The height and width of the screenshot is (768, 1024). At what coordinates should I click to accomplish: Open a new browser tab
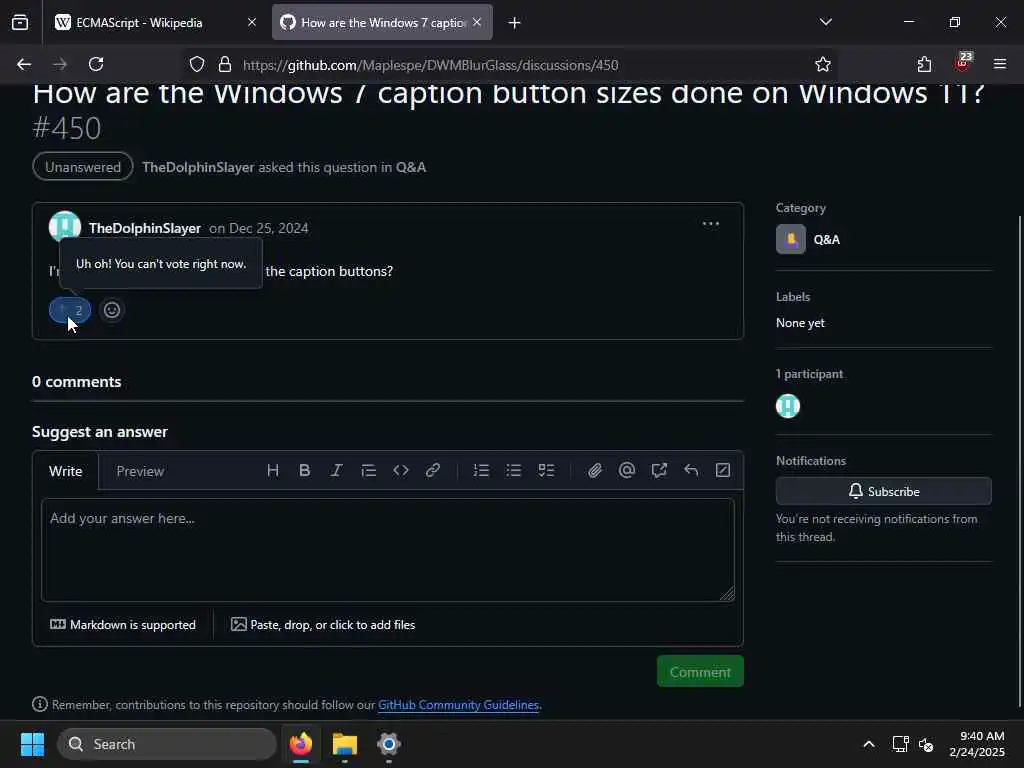[x=515, y=23]
